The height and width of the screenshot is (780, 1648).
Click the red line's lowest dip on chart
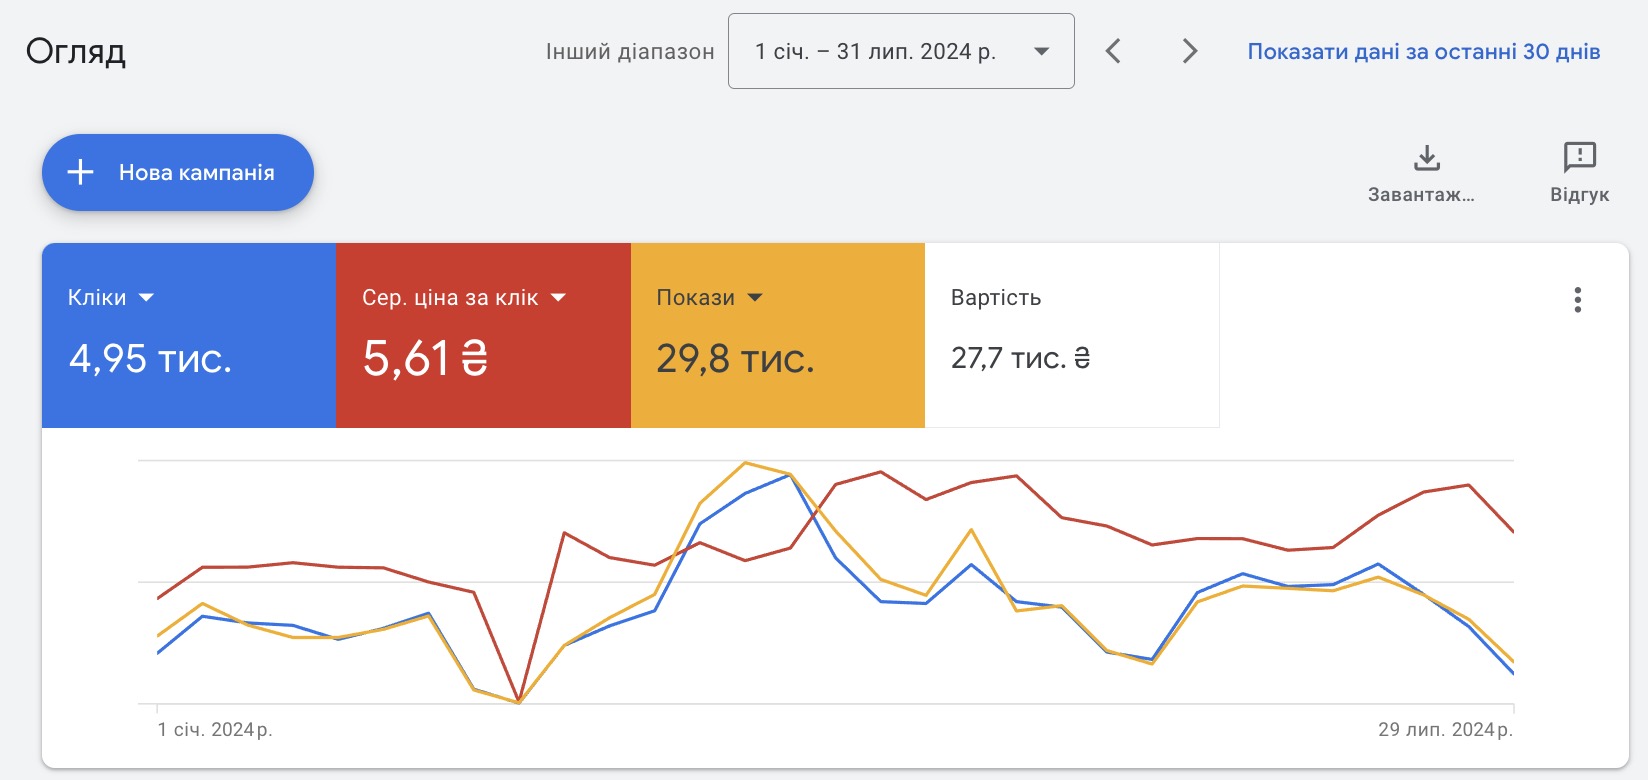tap(518, 699)
